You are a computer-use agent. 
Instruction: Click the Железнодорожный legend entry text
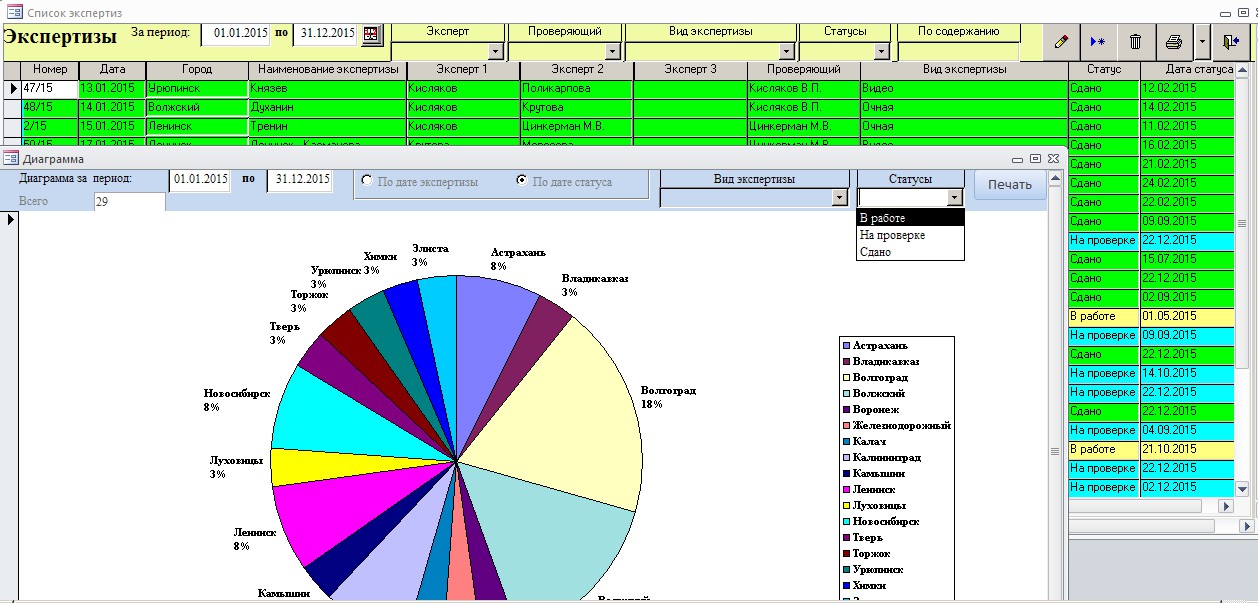pyautogui.click(x=901, y=425)
